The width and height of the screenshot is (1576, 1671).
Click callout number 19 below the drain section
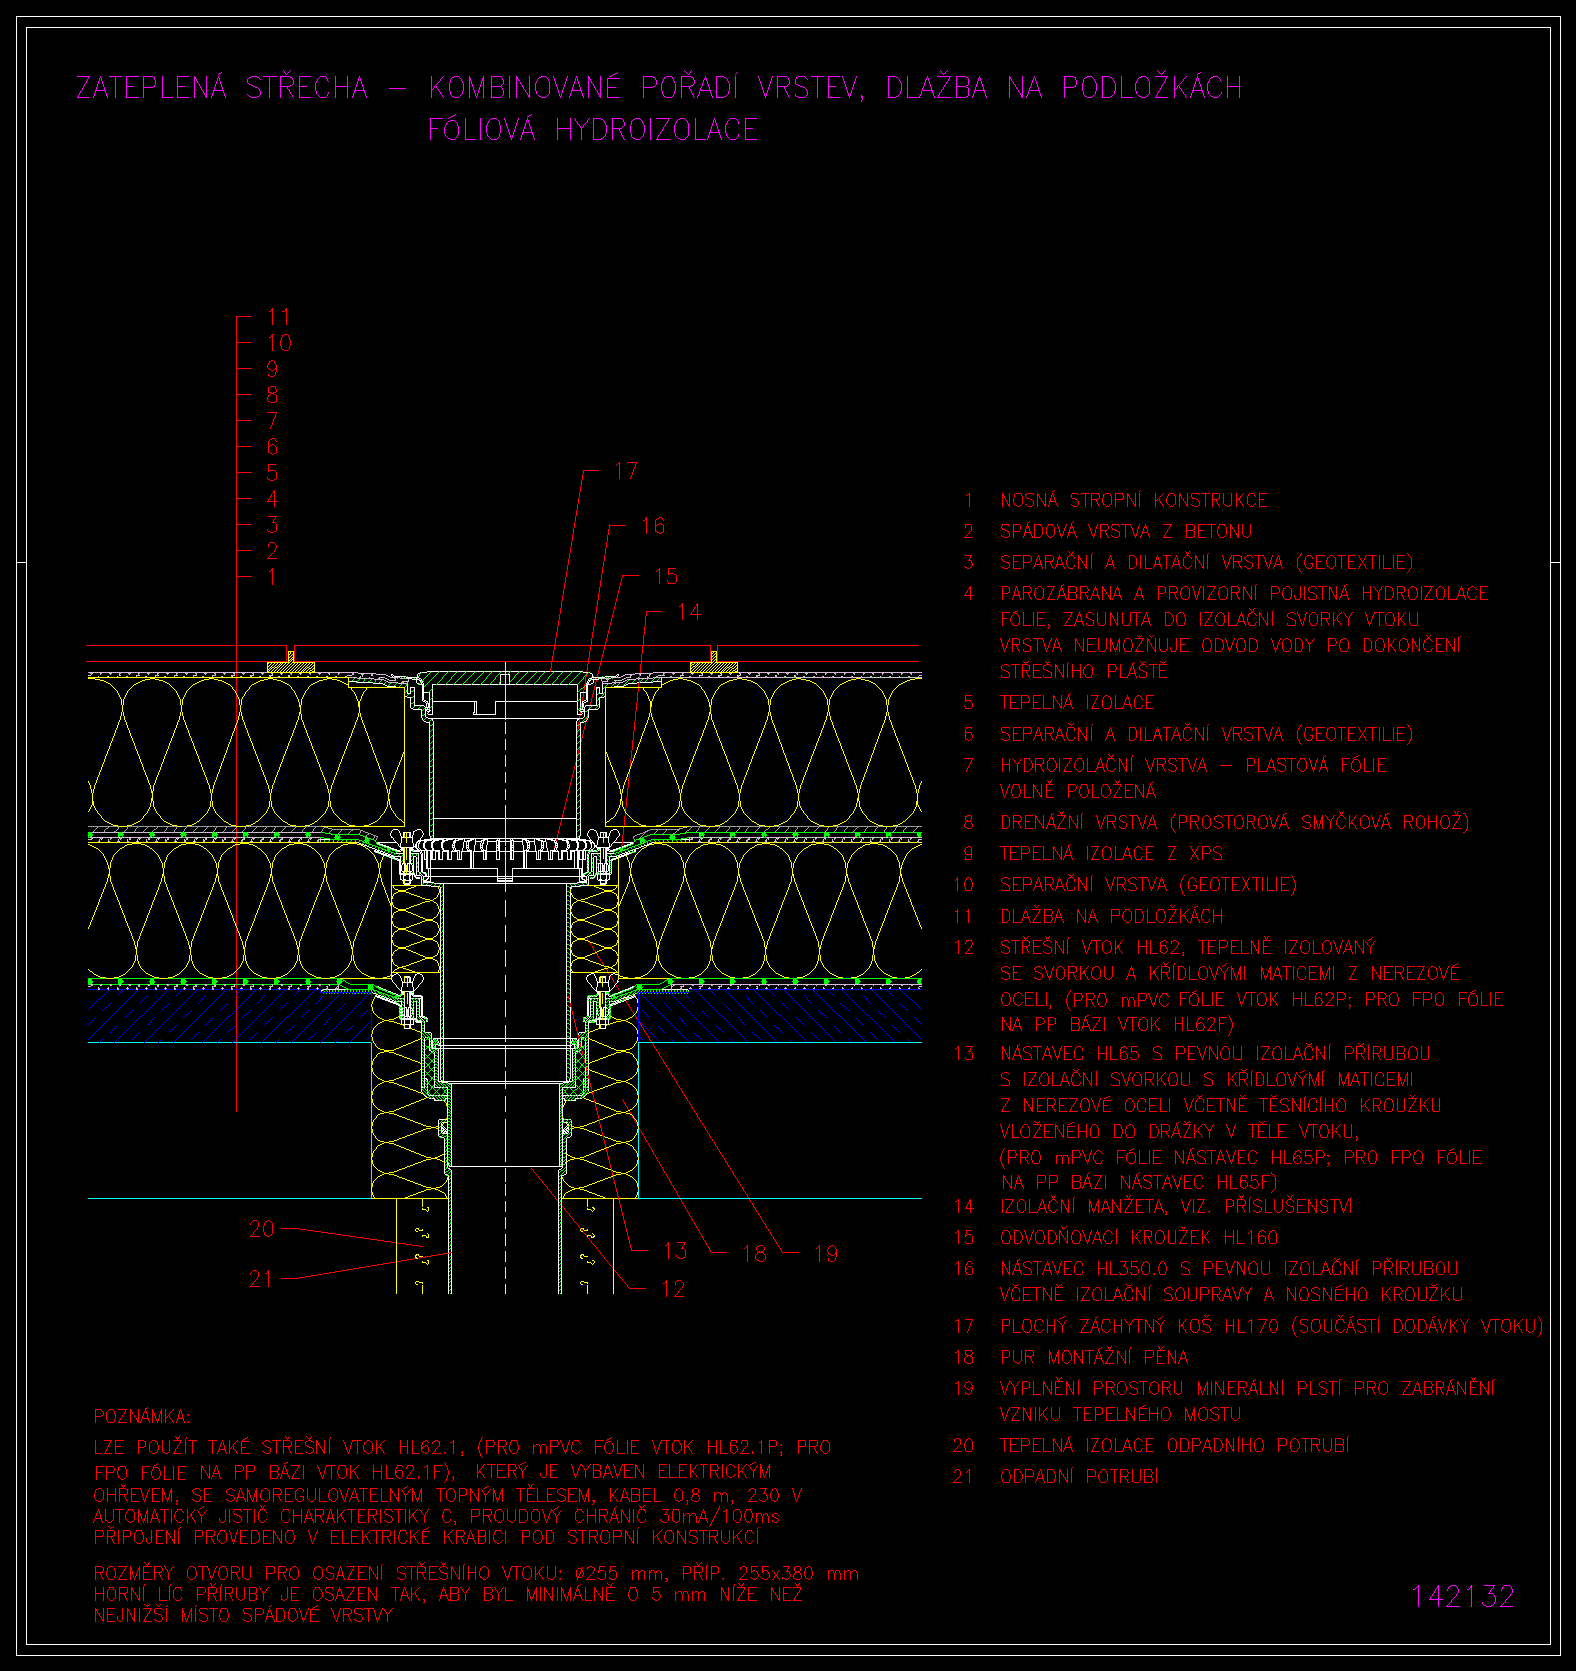pyautogui.click(x=826, y=1254)
